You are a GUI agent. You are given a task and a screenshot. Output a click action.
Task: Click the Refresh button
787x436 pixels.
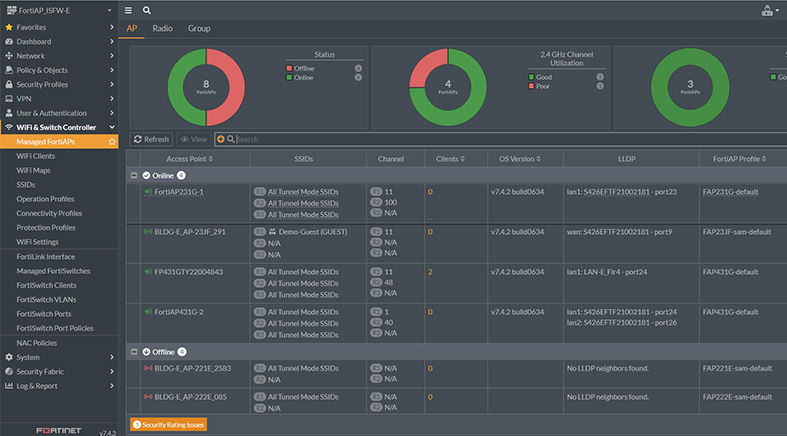click(x=151, y=139)
